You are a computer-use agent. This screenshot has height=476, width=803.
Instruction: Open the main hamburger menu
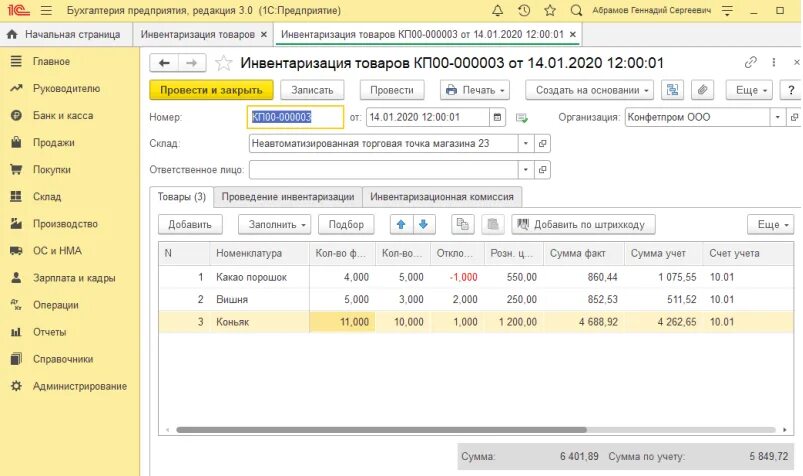46,10
